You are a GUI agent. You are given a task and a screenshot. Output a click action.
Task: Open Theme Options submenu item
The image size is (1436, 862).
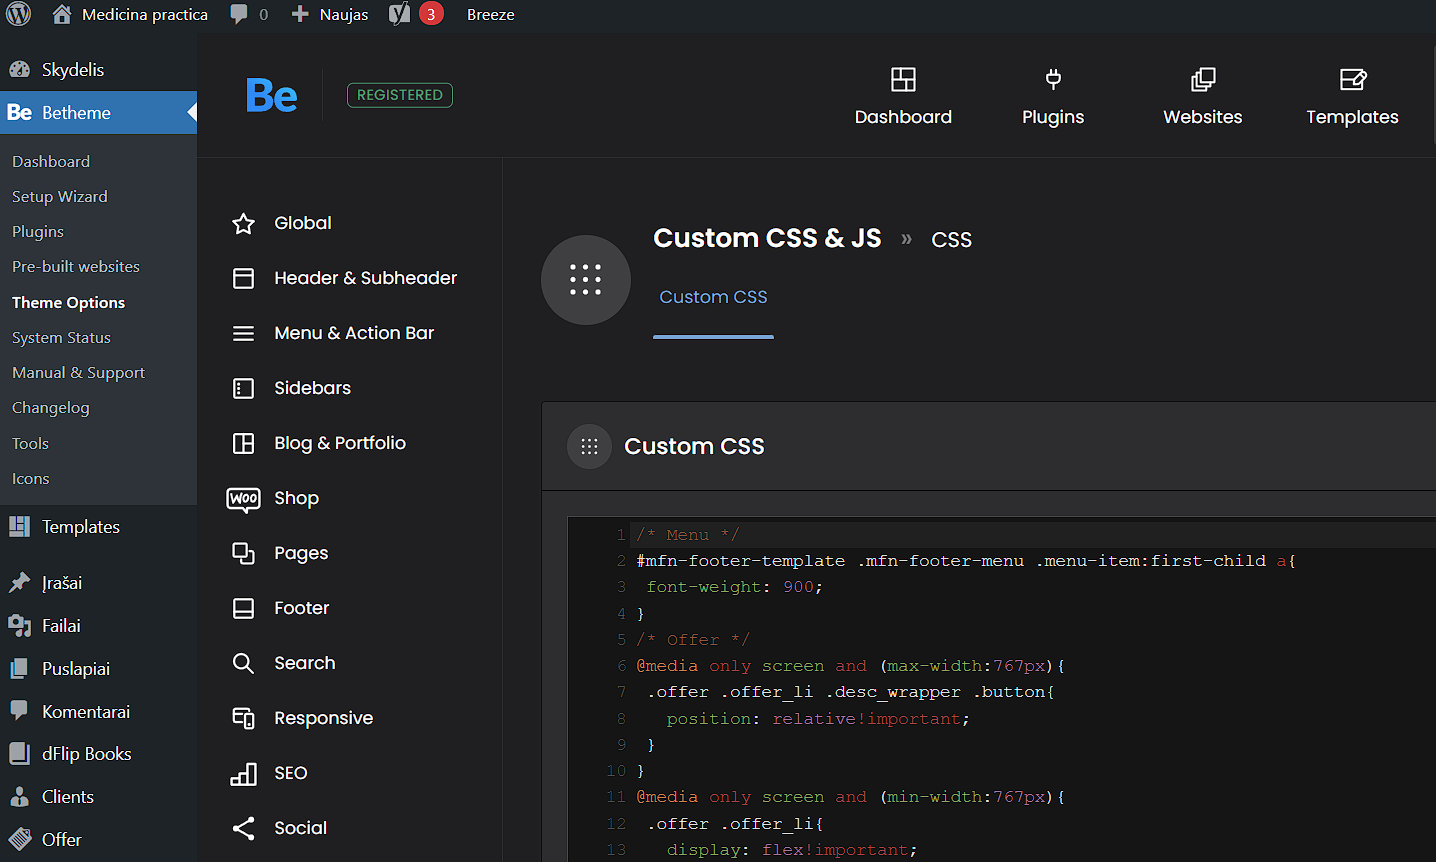pos(68,302)
